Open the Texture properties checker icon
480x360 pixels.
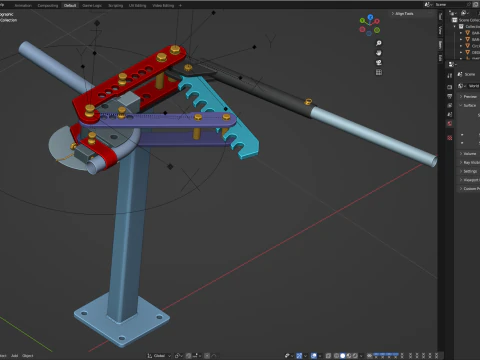[x=450, y=137]
